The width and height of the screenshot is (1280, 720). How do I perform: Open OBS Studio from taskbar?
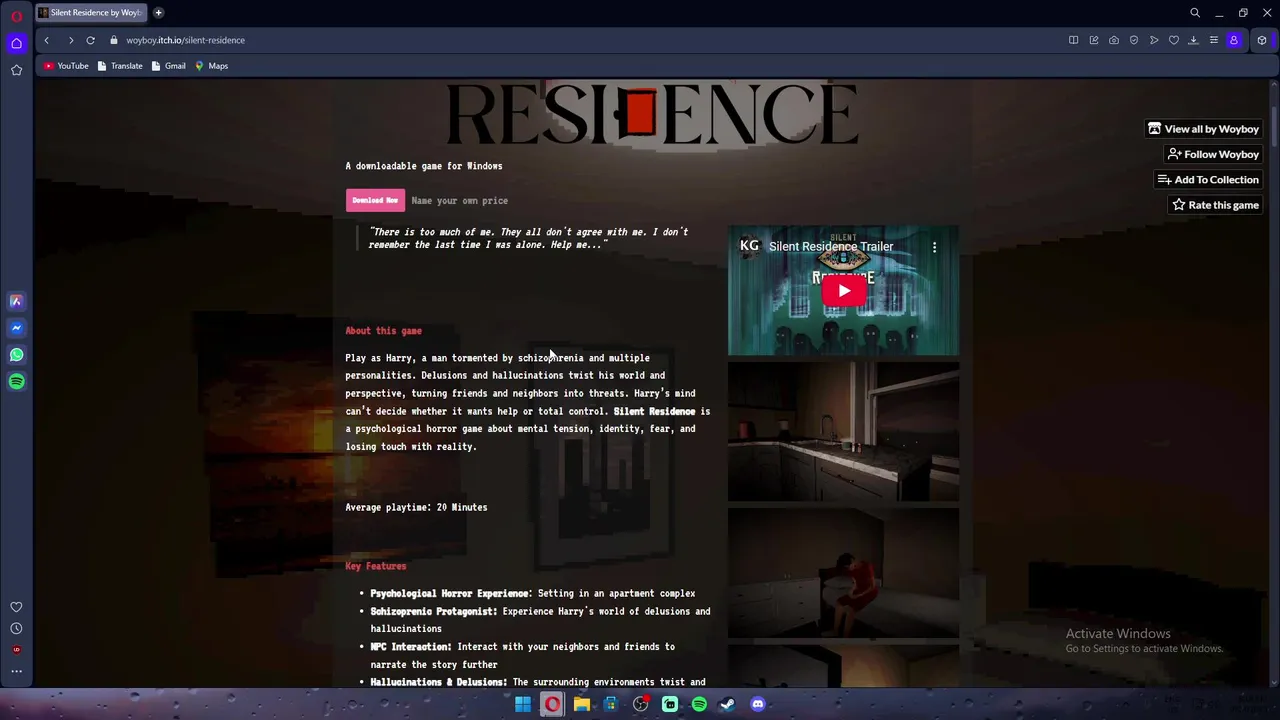(640, 704)
